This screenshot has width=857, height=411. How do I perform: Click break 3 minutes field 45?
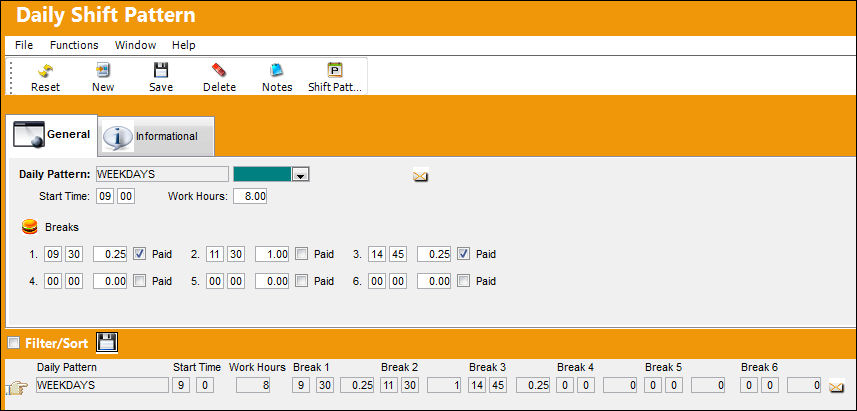click(x=397, y=254)
